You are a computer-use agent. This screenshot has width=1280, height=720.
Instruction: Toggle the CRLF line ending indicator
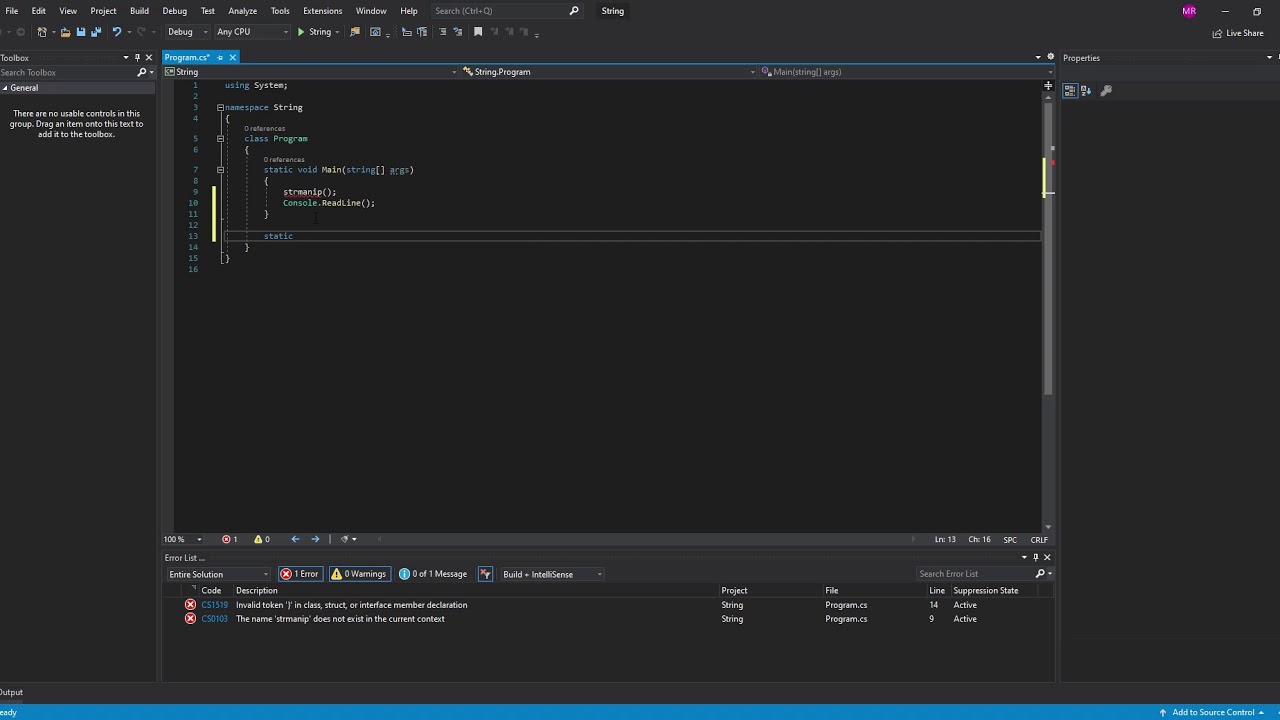point(1039,540)
